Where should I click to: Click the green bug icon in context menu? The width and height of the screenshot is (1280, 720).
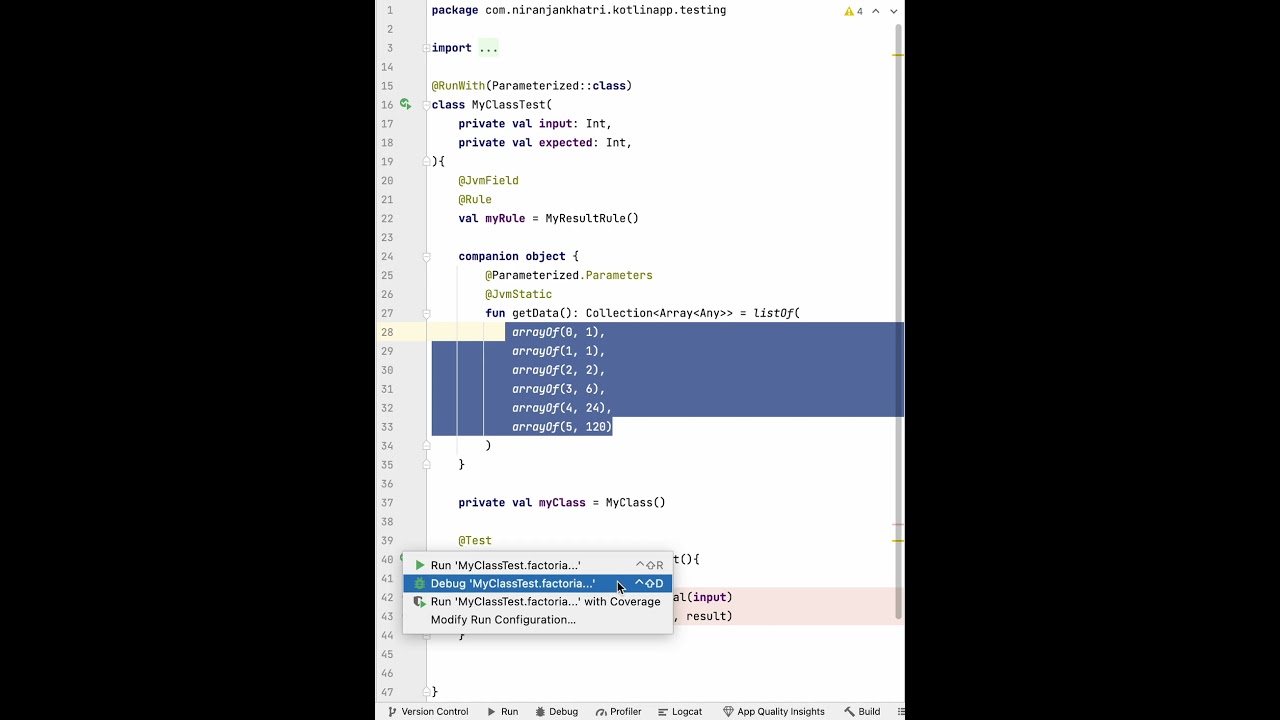pos(420,584)
